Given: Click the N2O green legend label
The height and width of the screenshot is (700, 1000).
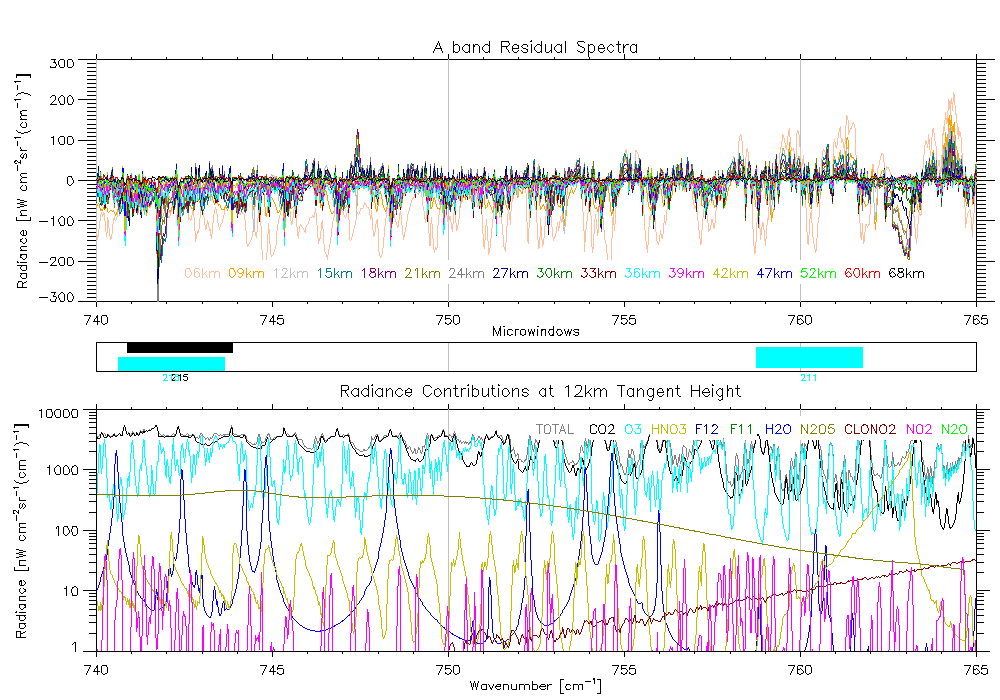Looking at the screenshot, I should [956, 430].
